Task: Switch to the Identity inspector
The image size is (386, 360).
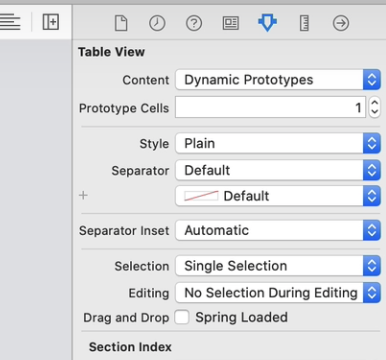Action: (x=231, y=23)
